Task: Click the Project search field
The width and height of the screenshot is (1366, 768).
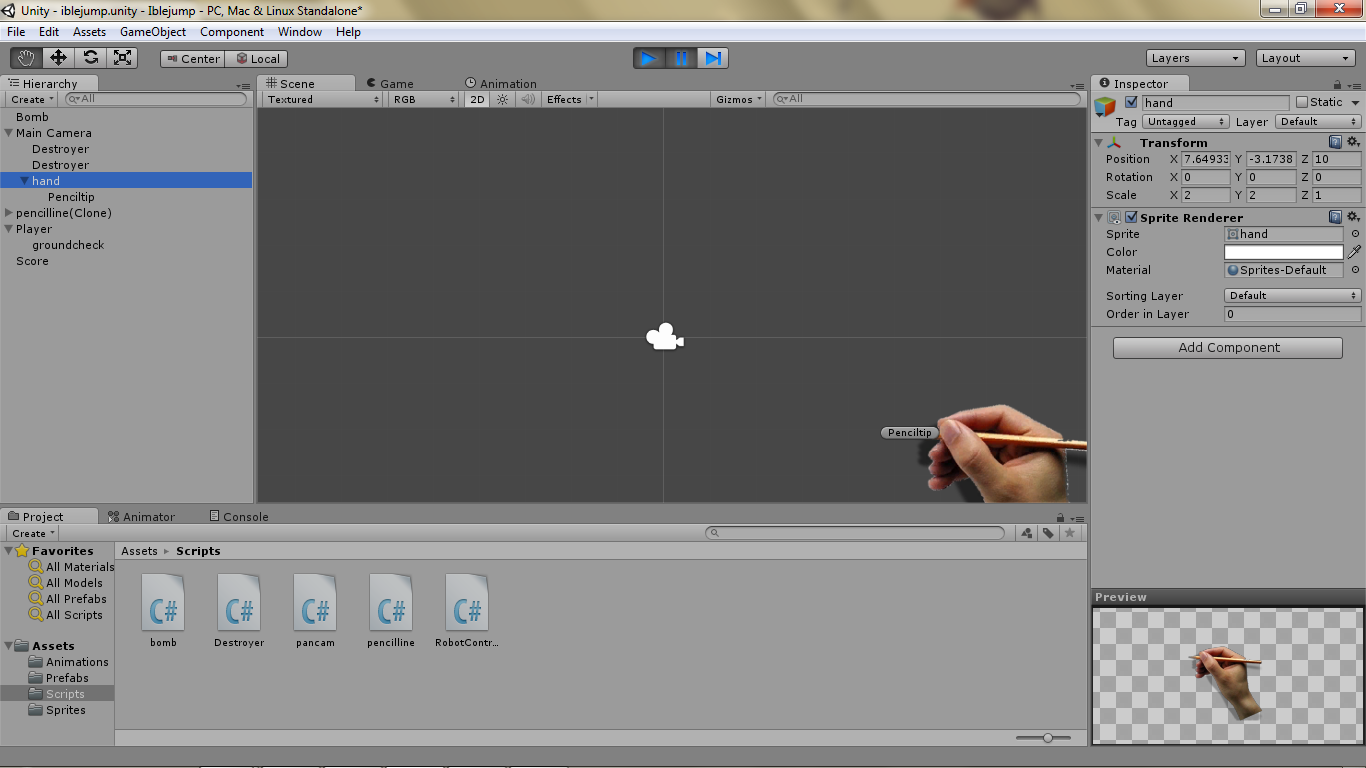Action: tap(855, 533)
